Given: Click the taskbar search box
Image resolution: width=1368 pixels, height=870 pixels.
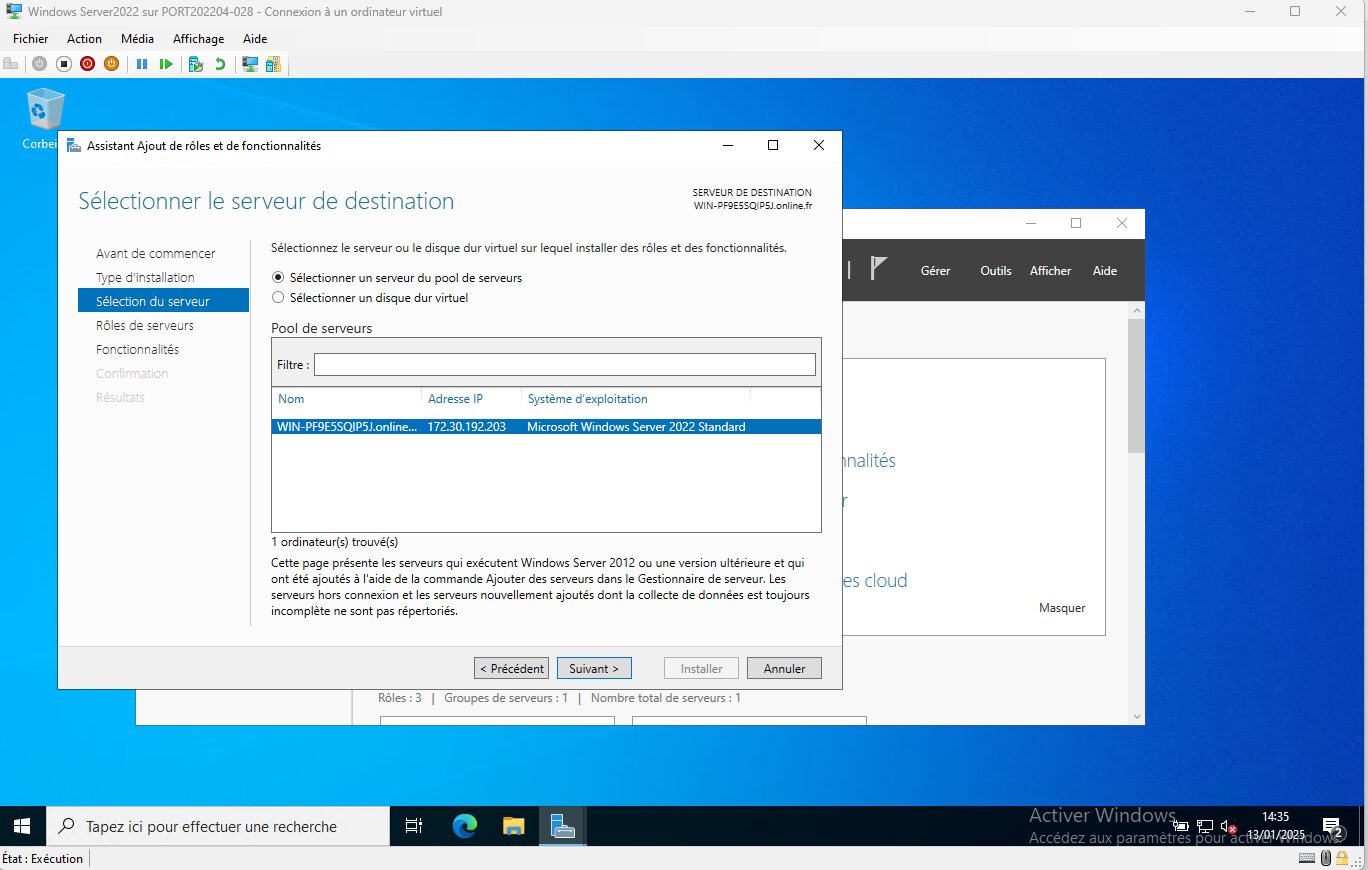Looking at the screenshot, I should pos(217,826).
